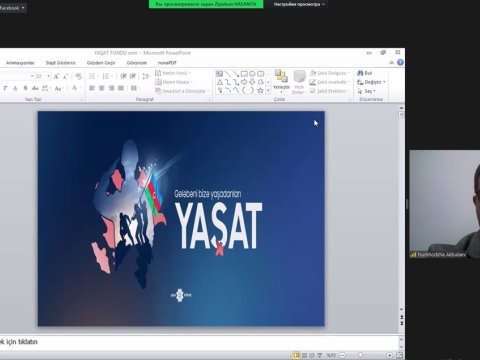Open character spacing AV option
The image size is (480, 360).
[46, 88]
